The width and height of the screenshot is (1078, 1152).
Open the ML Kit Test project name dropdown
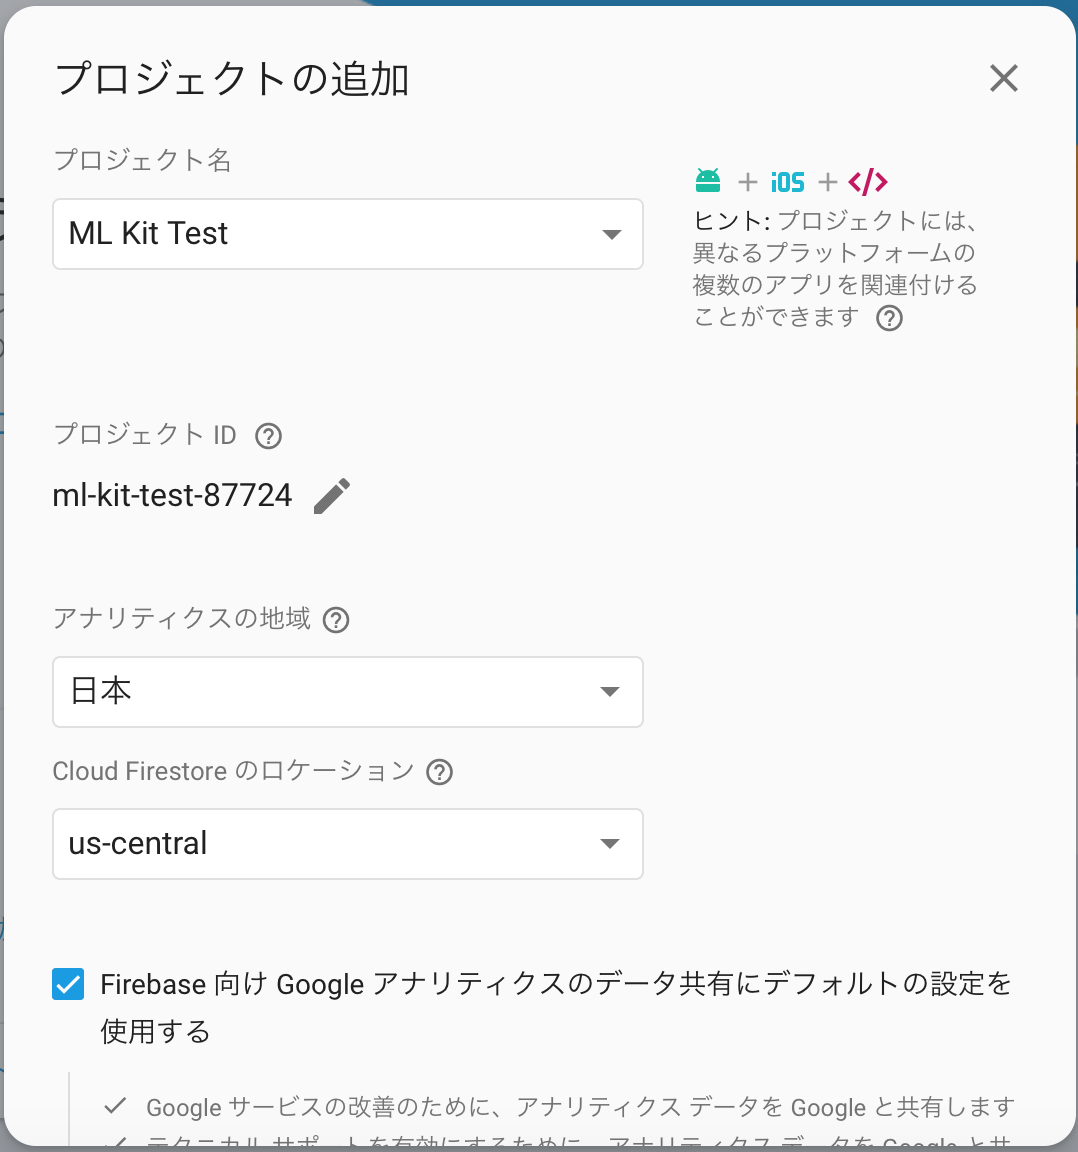click(x=348, y=234)
